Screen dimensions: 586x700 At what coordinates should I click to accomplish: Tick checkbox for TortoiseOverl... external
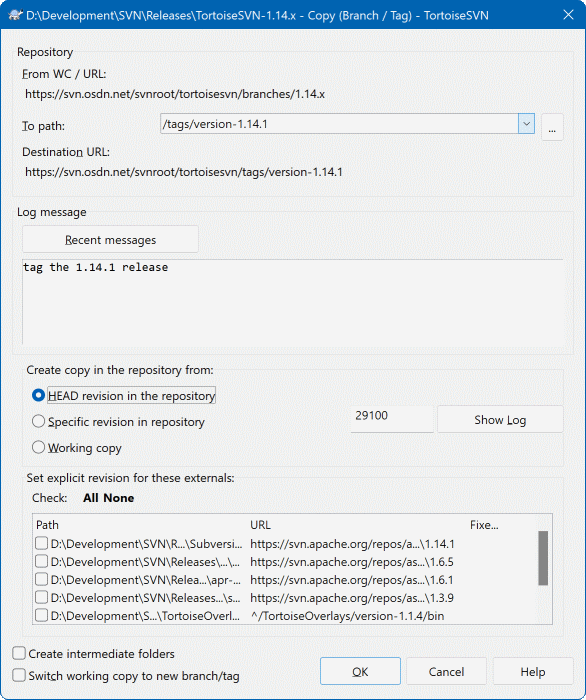(x=42, y=615)
